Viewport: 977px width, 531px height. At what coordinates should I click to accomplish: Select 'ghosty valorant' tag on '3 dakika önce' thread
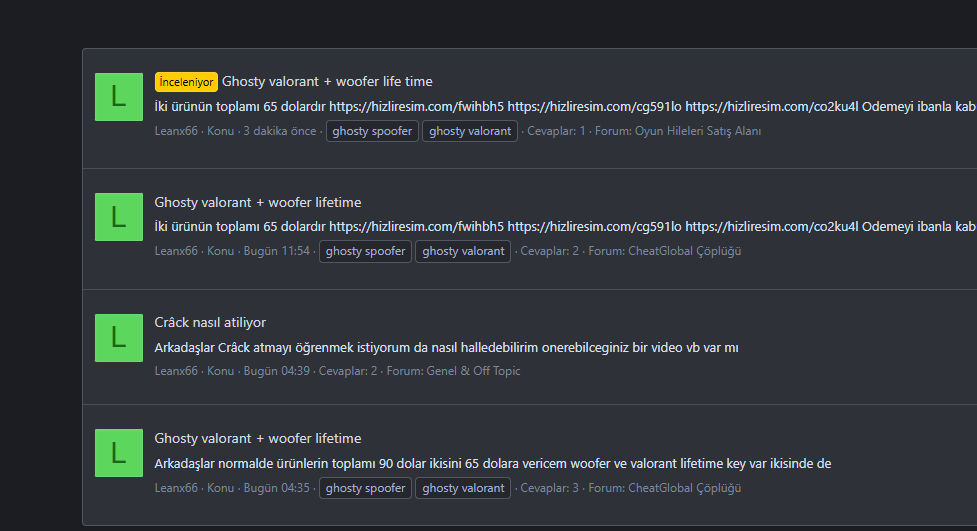(x=470, y=131)
